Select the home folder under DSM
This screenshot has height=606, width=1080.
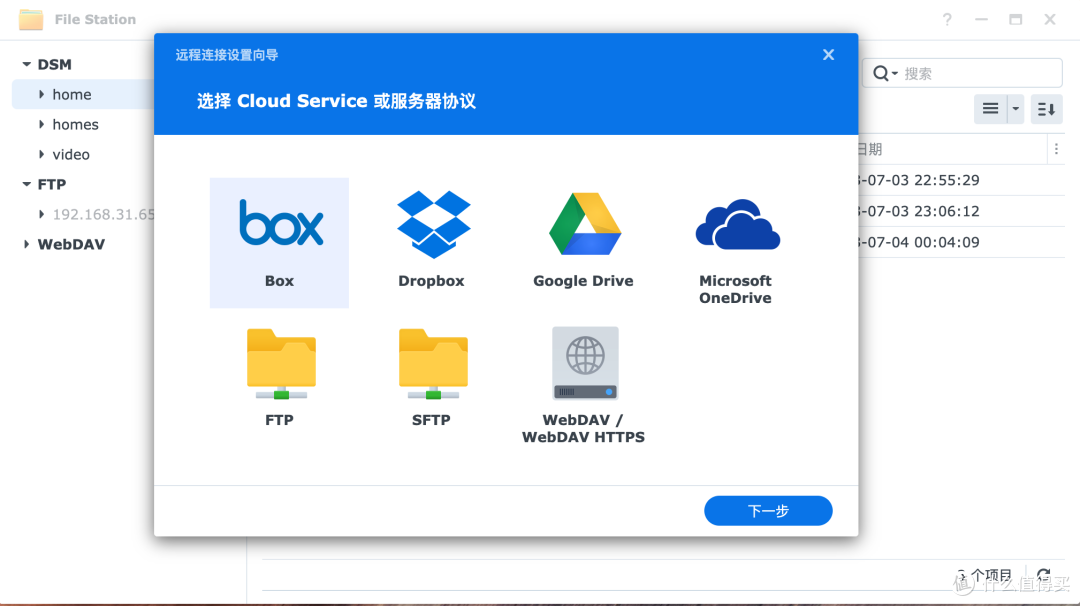(70, 93)
